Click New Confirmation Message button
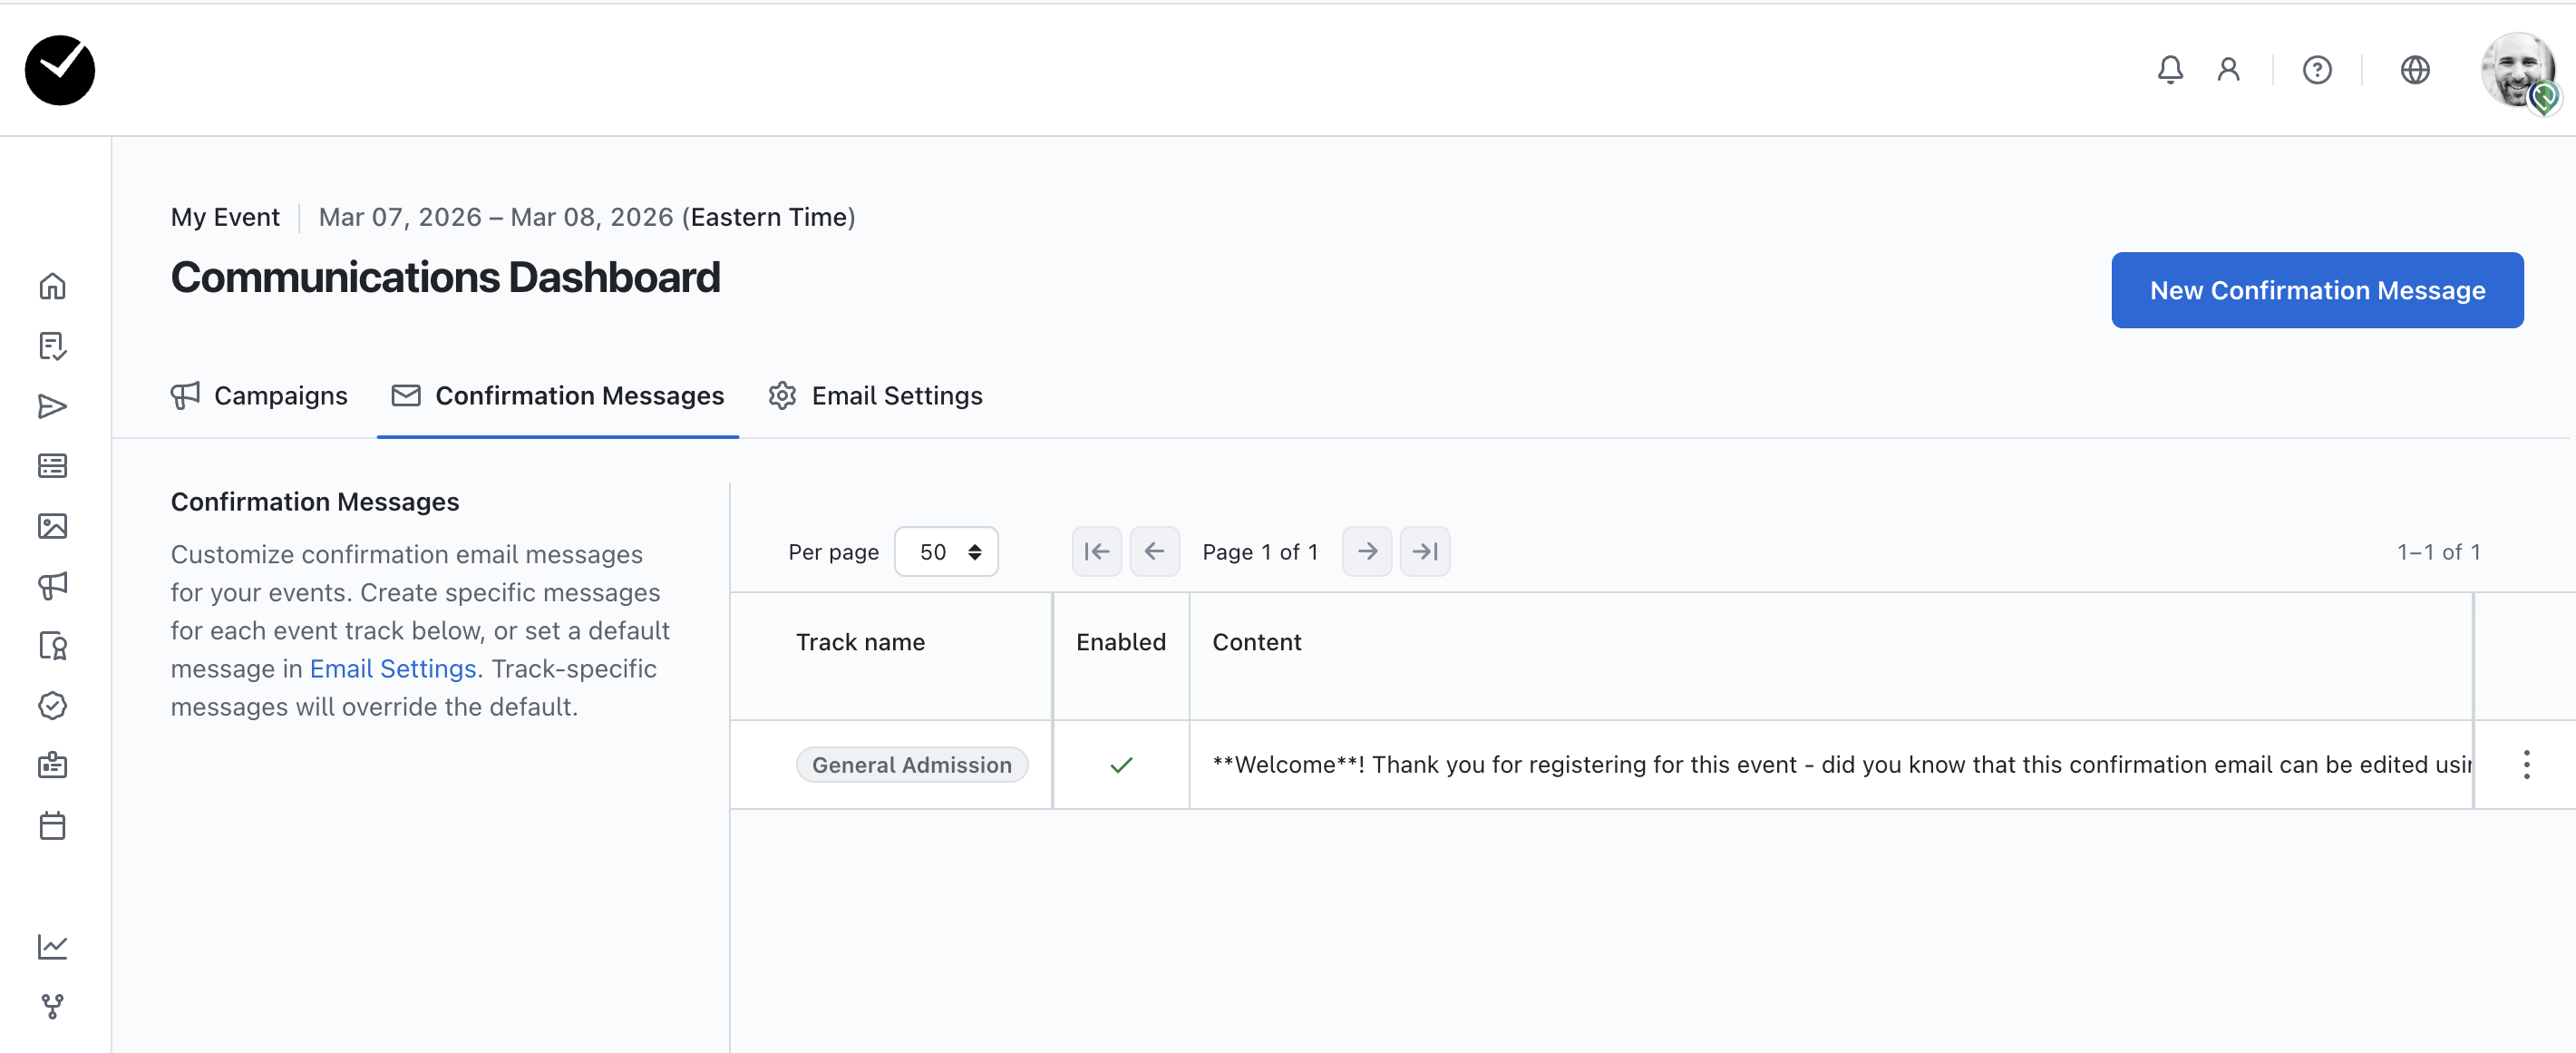The image size is (2576, 1053). click(2316, 290)
